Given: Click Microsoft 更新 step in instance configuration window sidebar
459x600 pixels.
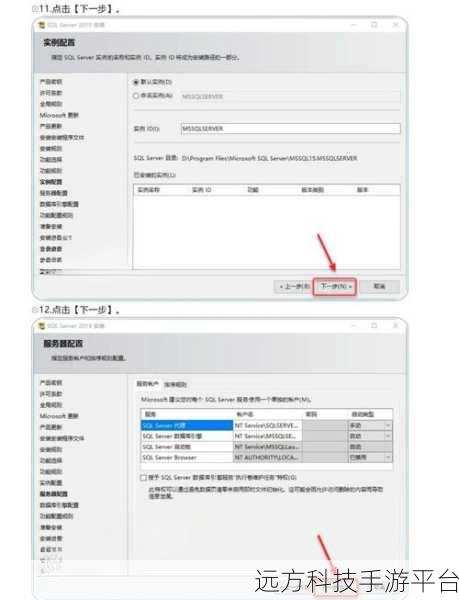Looking at the screenshot, I should point(59,115).
